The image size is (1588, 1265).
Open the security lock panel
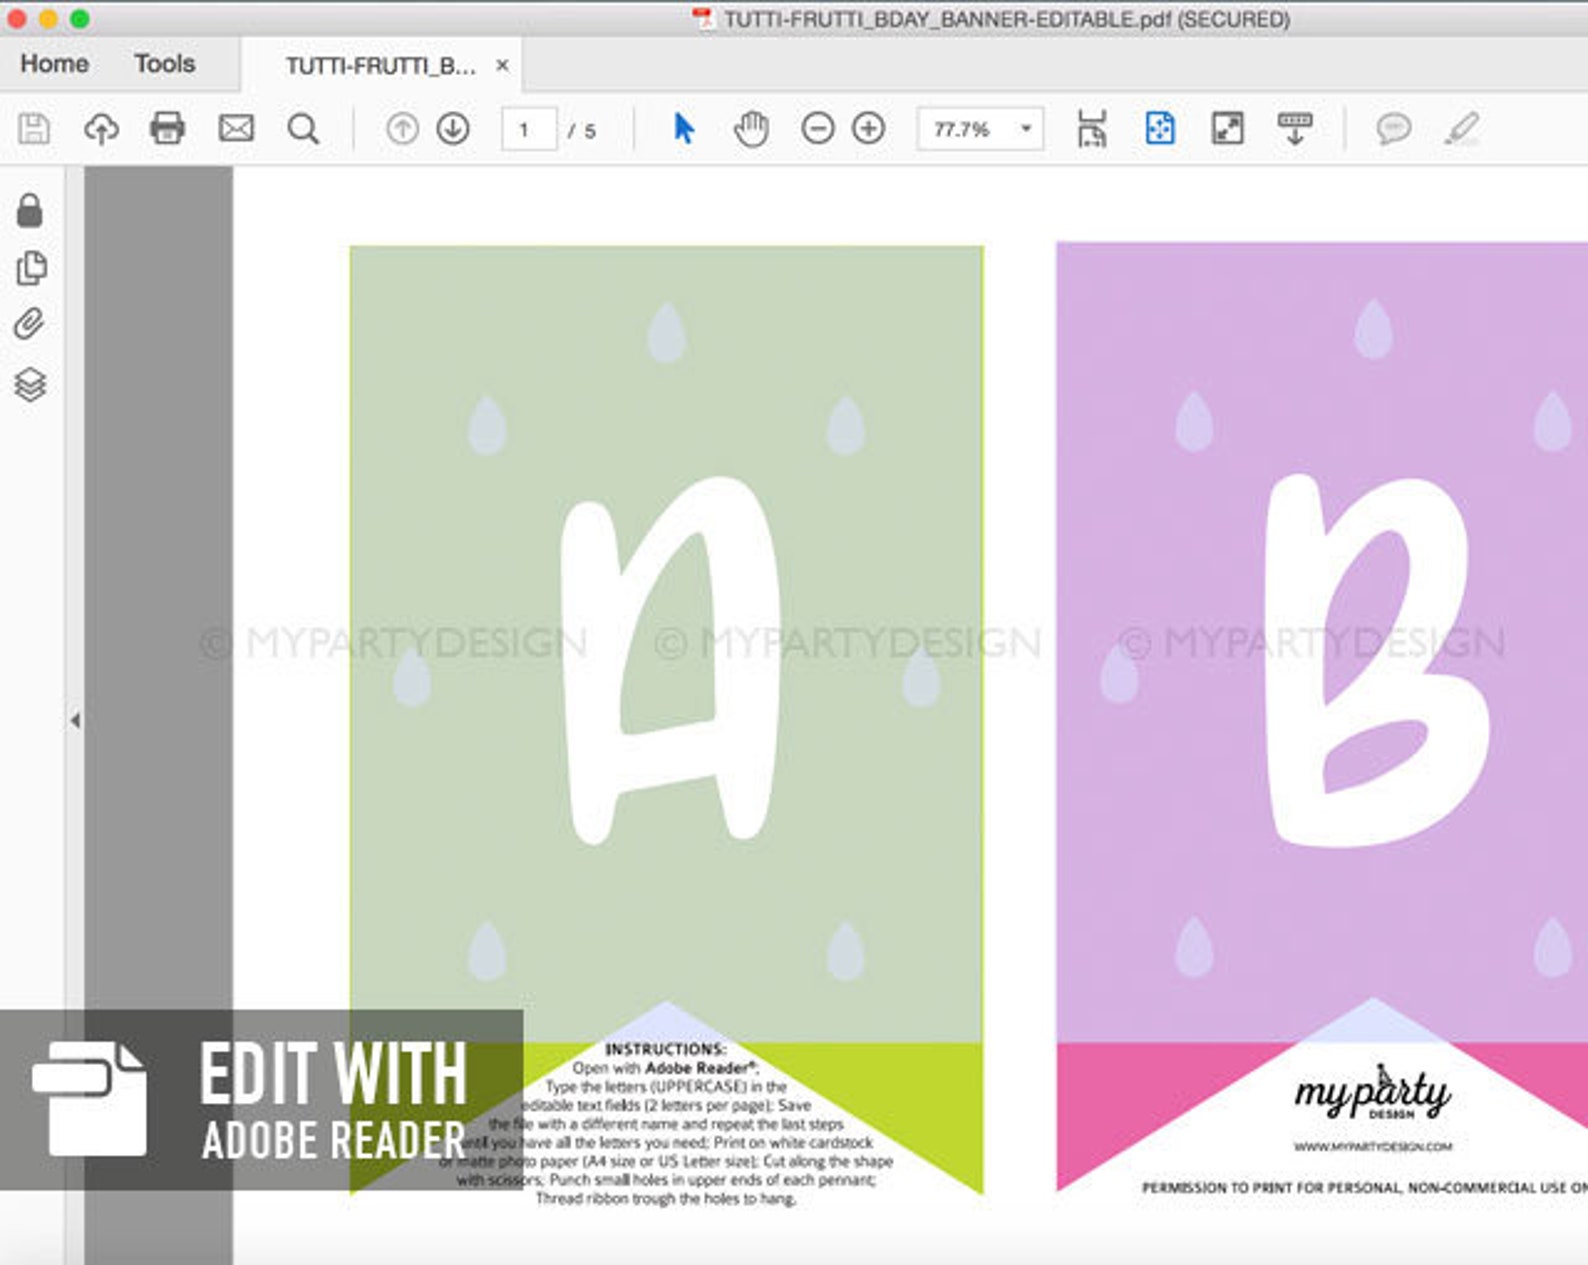tap(30, 210)
